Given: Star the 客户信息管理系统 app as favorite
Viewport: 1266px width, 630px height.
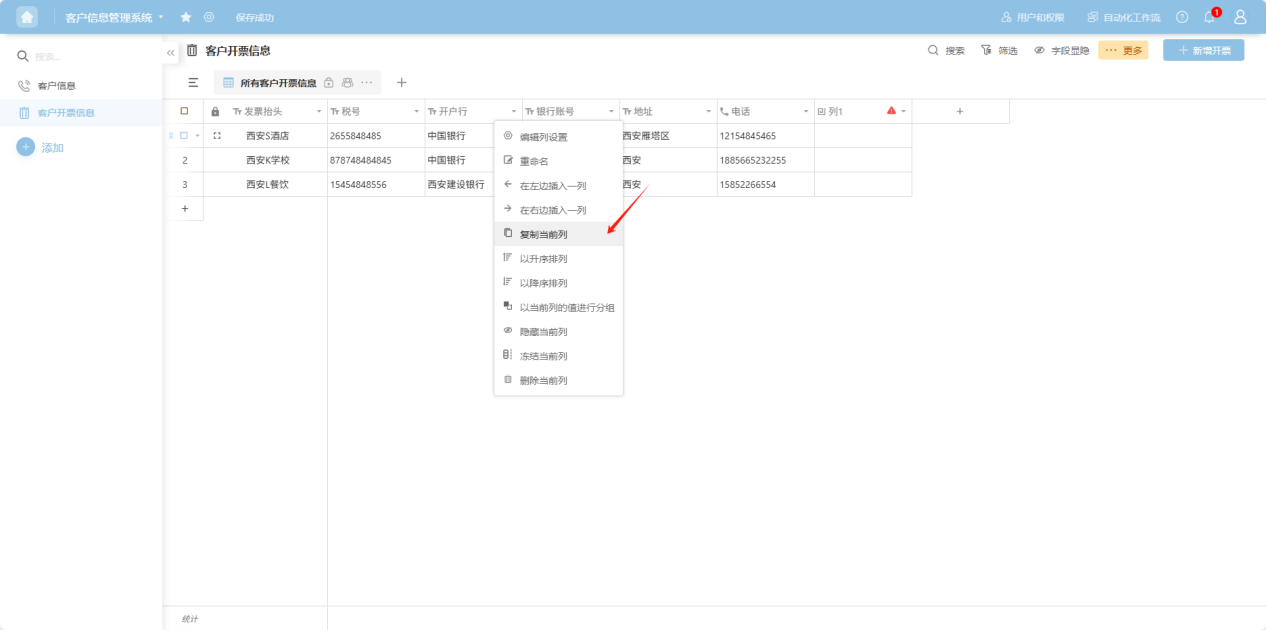Looking at the screenshot, I should pos(186,17).
